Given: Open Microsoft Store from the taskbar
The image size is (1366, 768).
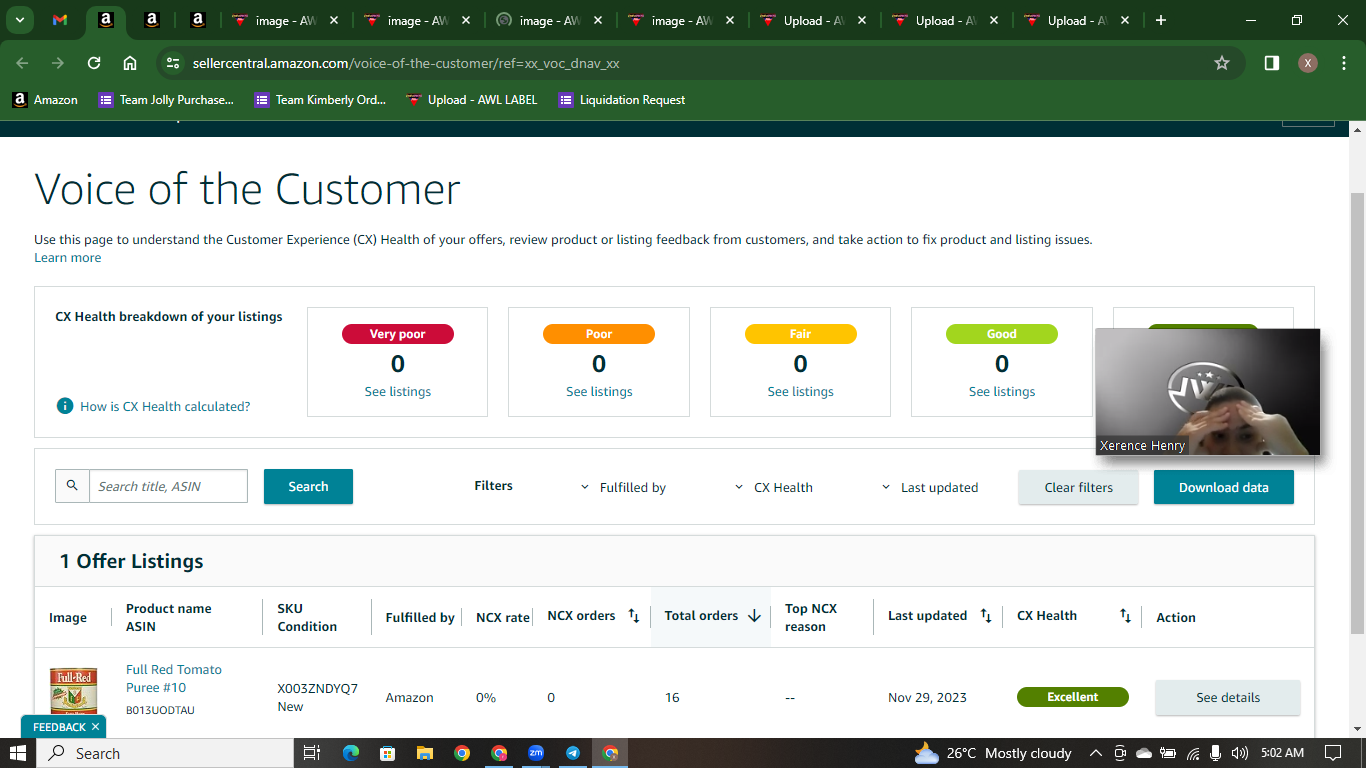Looking at the screenshot, I should click(x=387, y=753).
